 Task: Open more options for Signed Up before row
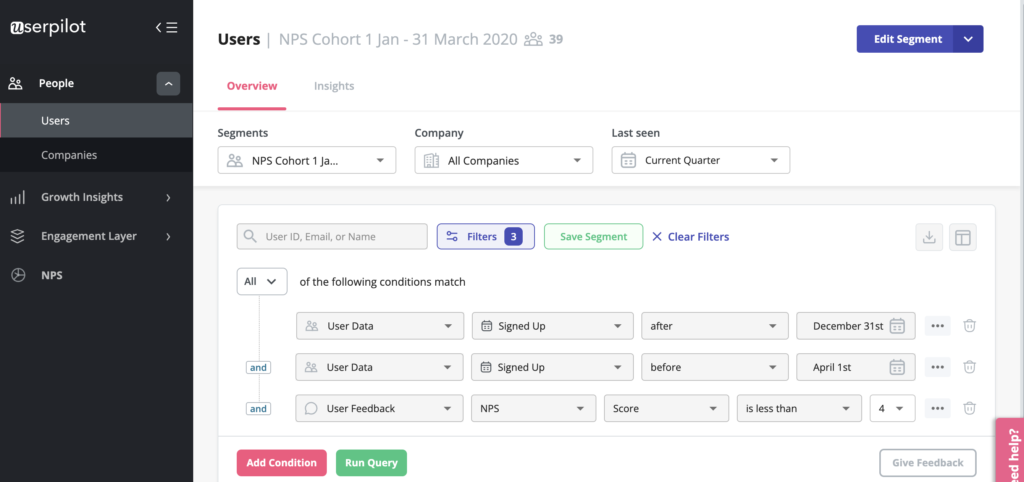[937, 367]
